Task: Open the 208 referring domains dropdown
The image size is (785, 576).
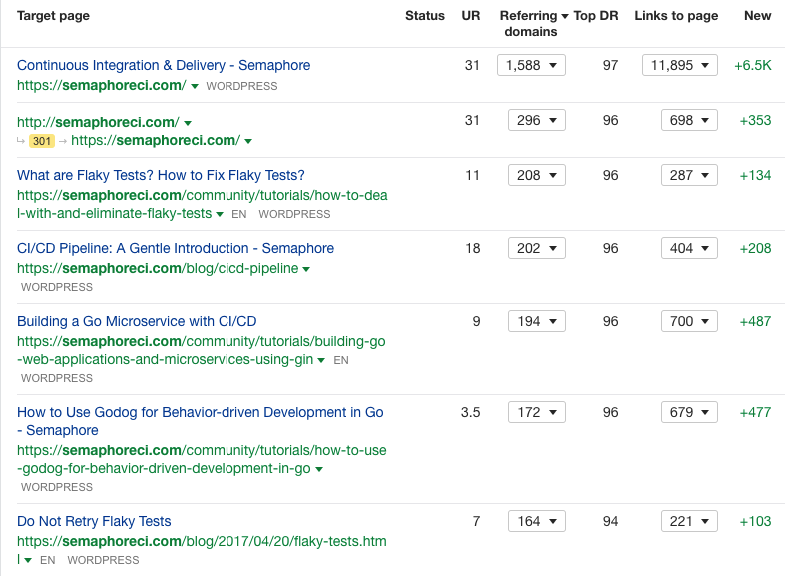Action: (536, 175)
